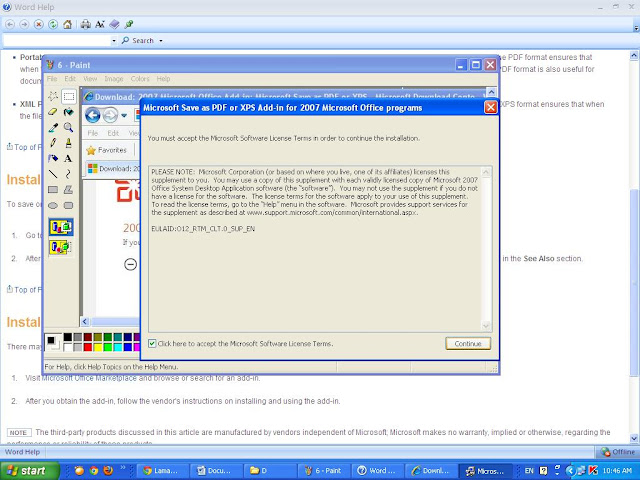Open the Help menu in Paint
This screenshot has height=480, width=640.
tap(163, 79)
